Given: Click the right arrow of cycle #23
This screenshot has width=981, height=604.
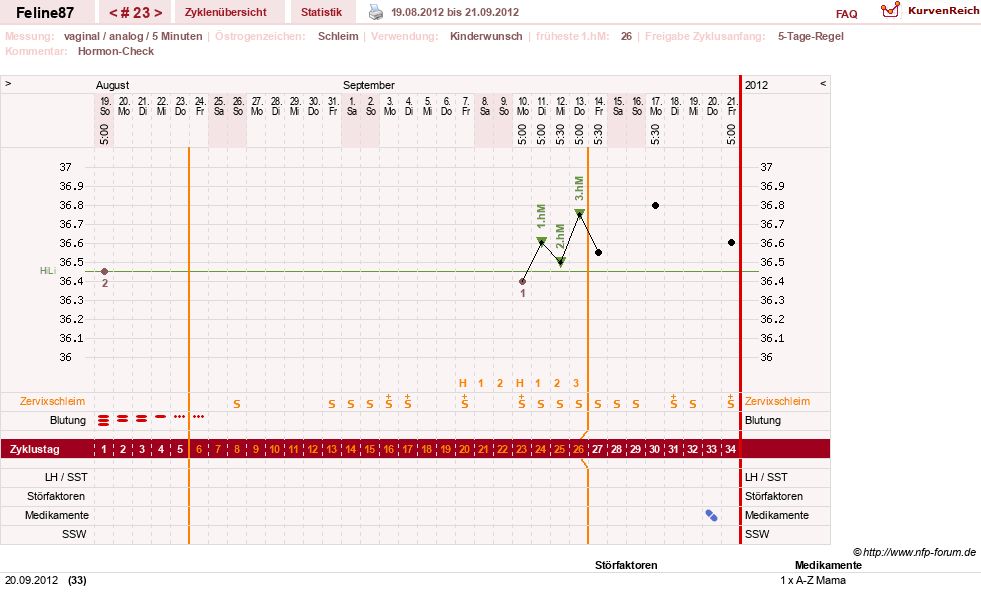Looking at the screenshot, I should 158,13.
